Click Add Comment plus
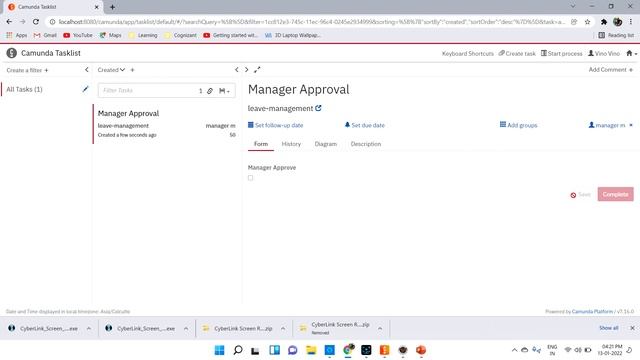Image resolution: width=640 pixels, height=360 pixels. 611,70
